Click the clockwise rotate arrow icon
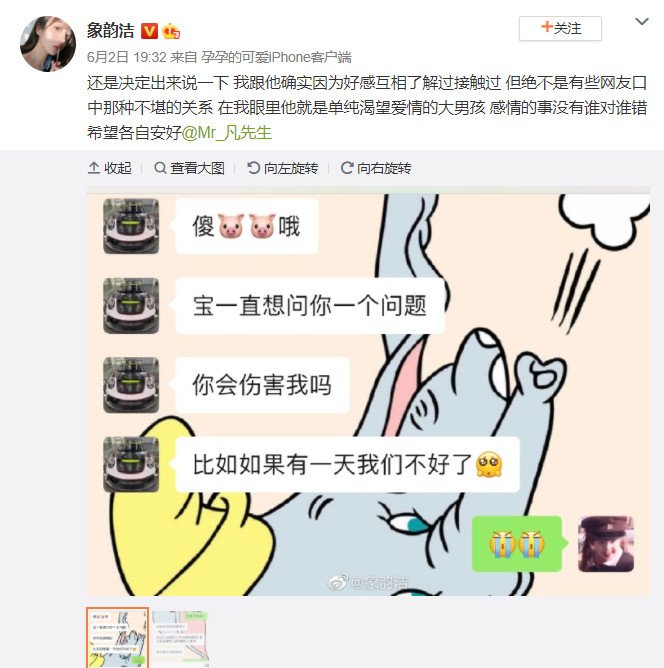This screenshot has width=664, height=668. pos(347,168)
